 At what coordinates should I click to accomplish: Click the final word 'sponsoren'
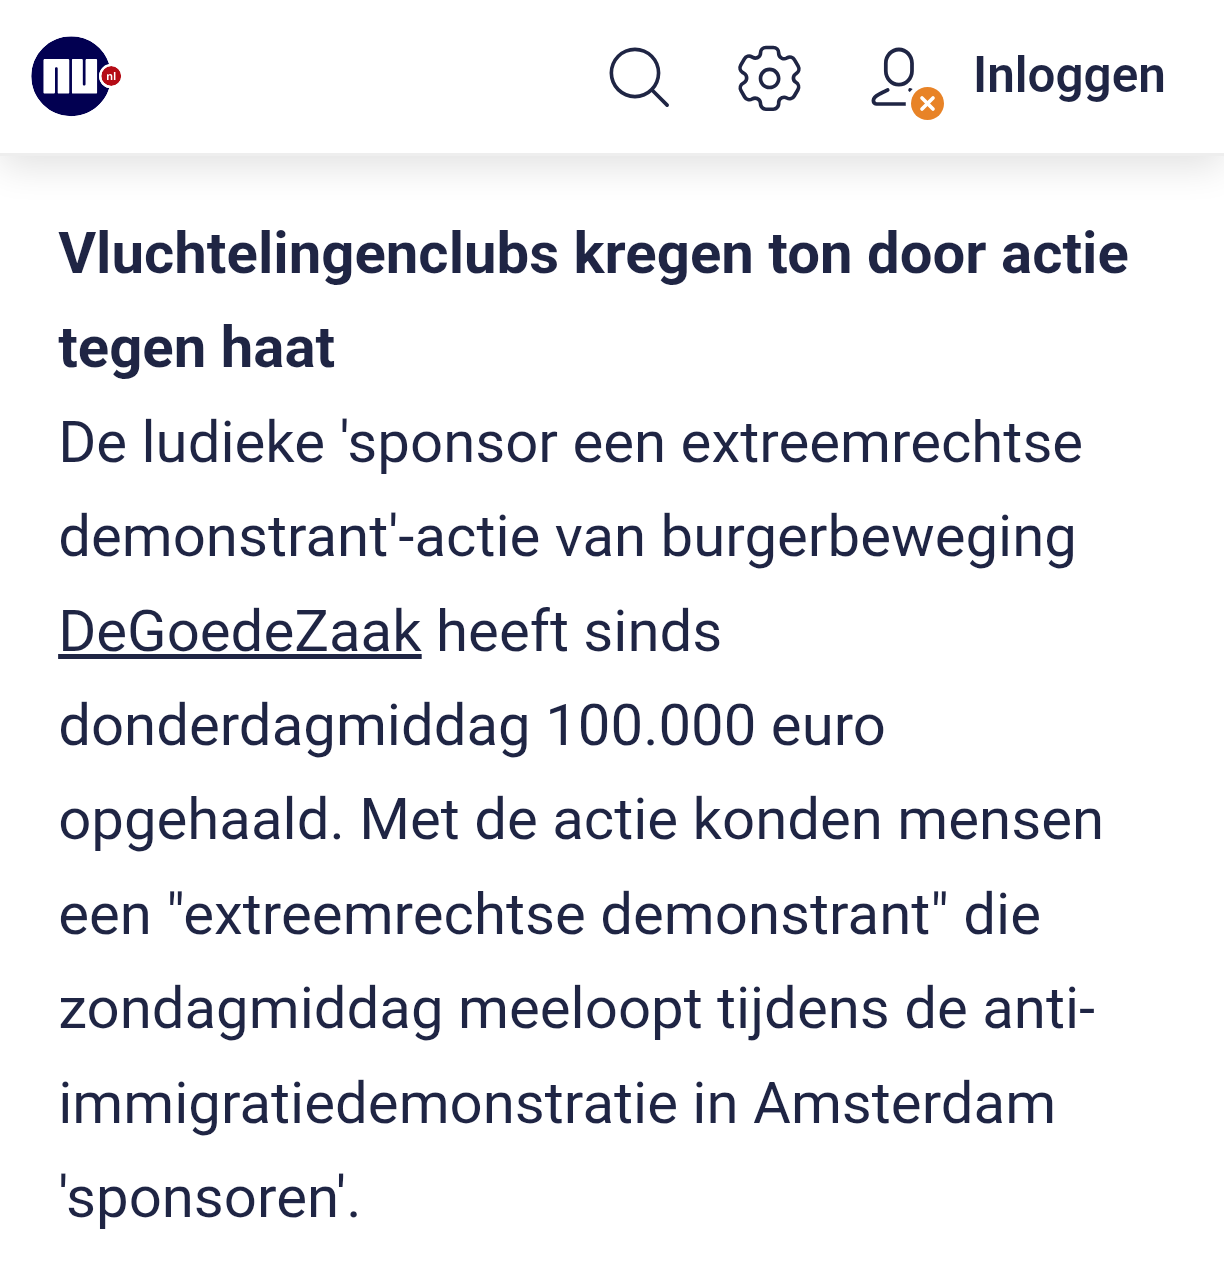(x=203, y=1198)
